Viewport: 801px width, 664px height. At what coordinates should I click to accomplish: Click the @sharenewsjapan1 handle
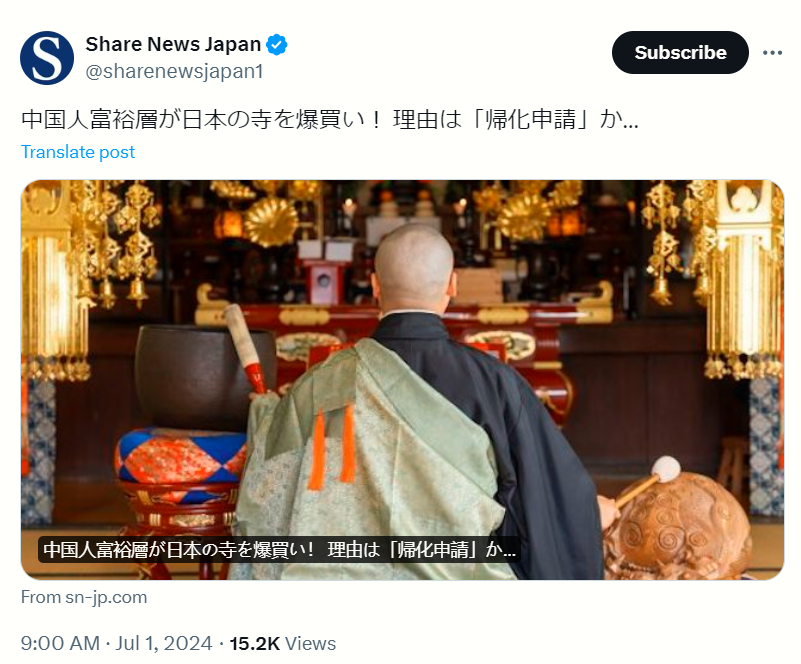point(174,72)
